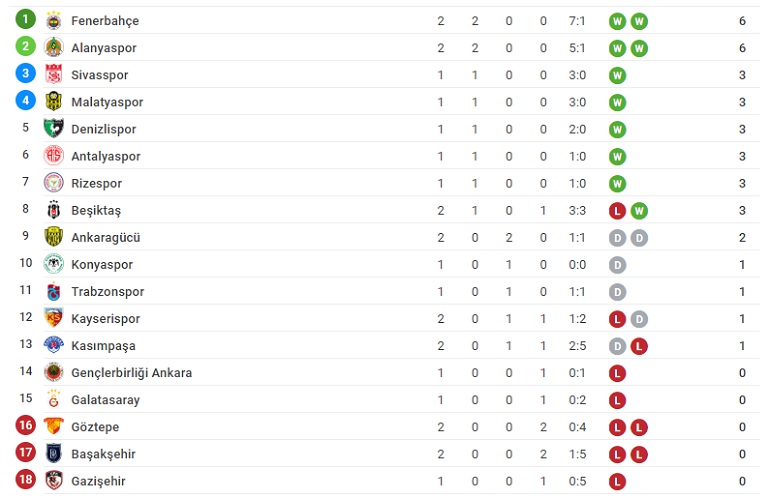Viewport: 770px width, 498px height.
Task: Click the Galatasaray team logo
Action: (54, 399)
